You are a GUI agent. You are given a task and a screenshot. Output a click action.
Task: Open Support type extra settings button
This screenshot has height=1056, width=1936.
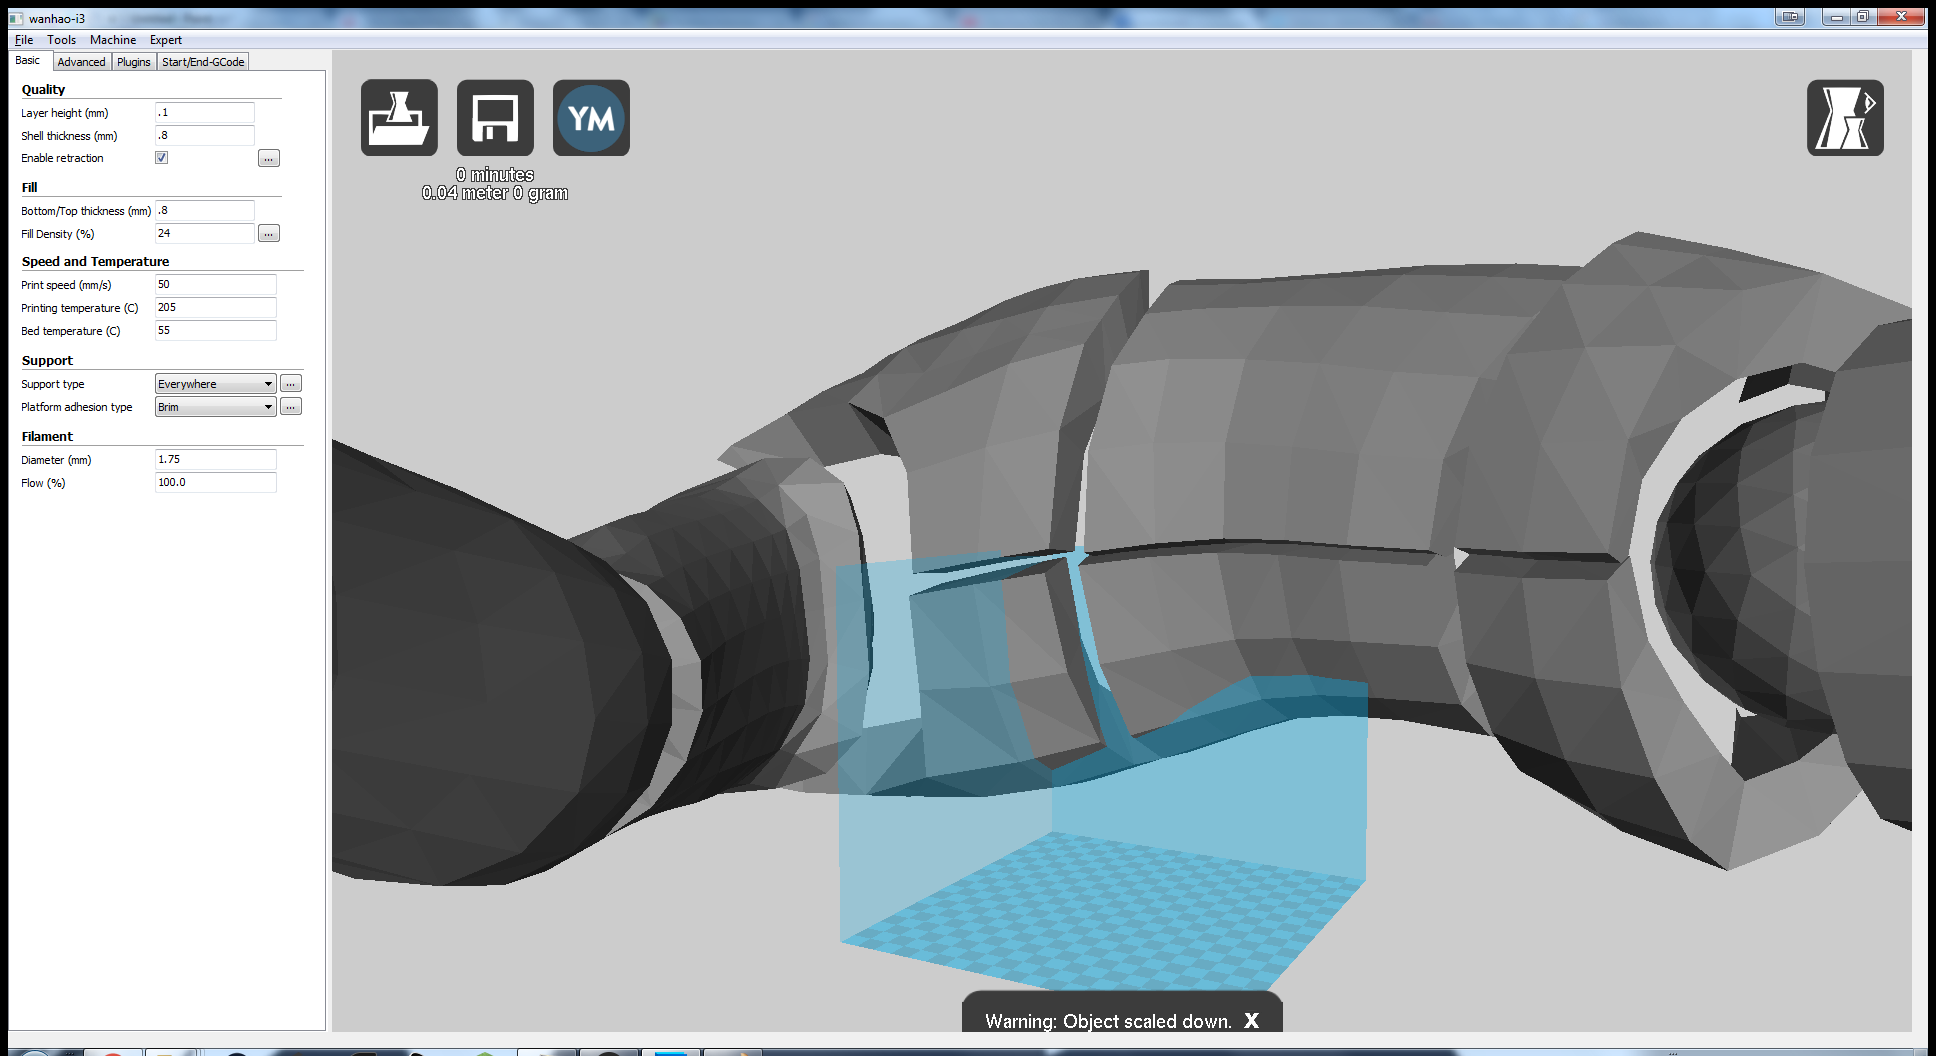[x=291, y=384]
